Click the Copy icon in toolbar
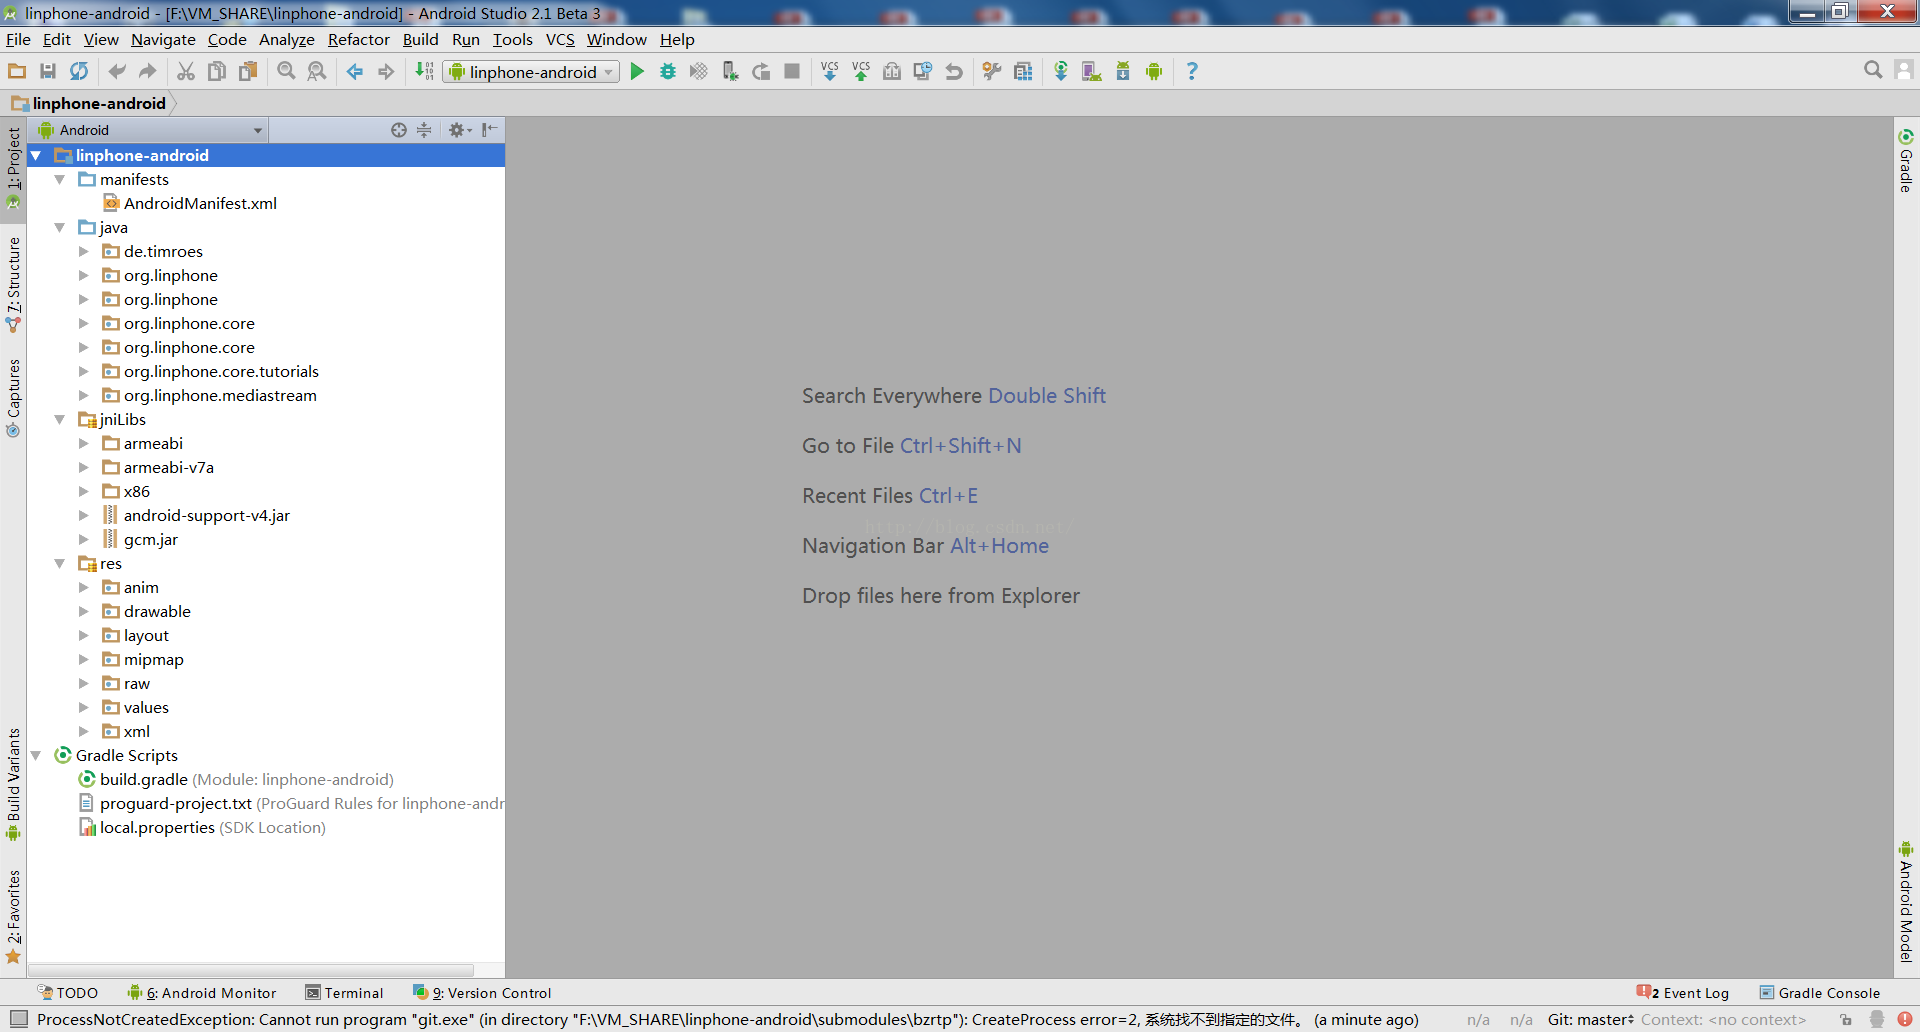The width and height of the screenshot is (1920, 1032). [217, 71]
